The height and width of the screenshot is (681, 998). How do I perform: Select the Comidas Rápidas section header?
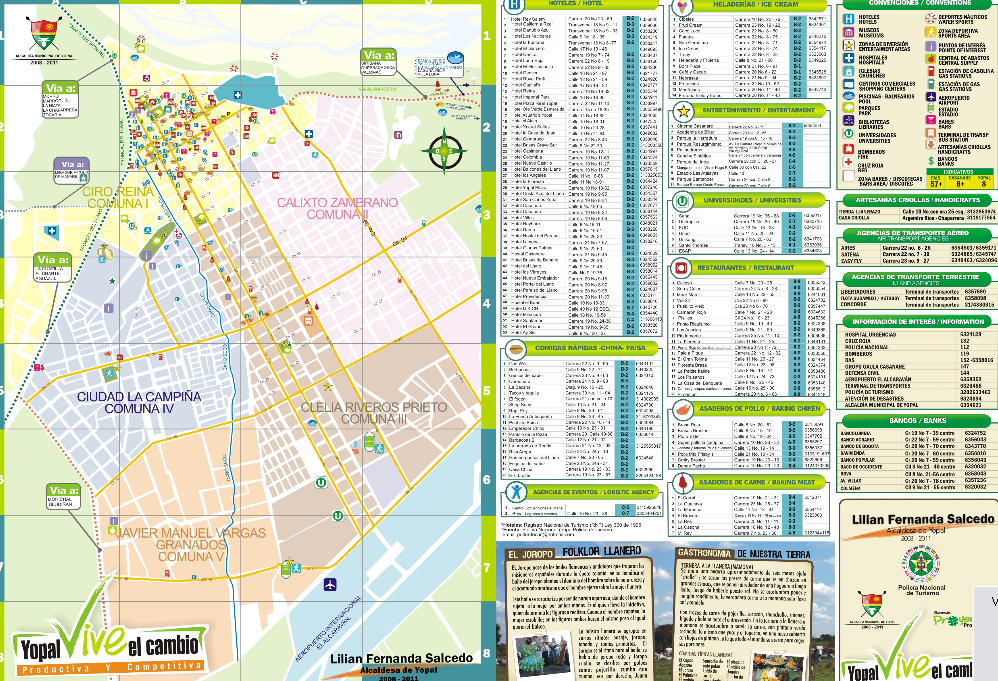coord(592,348)
